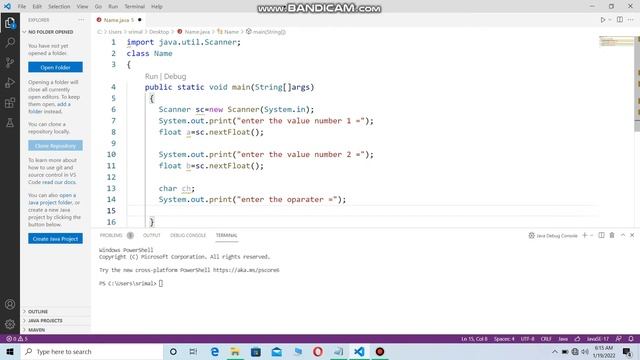Open the File menu
Viewport: 640px width, 360px height.
[22, 7]
